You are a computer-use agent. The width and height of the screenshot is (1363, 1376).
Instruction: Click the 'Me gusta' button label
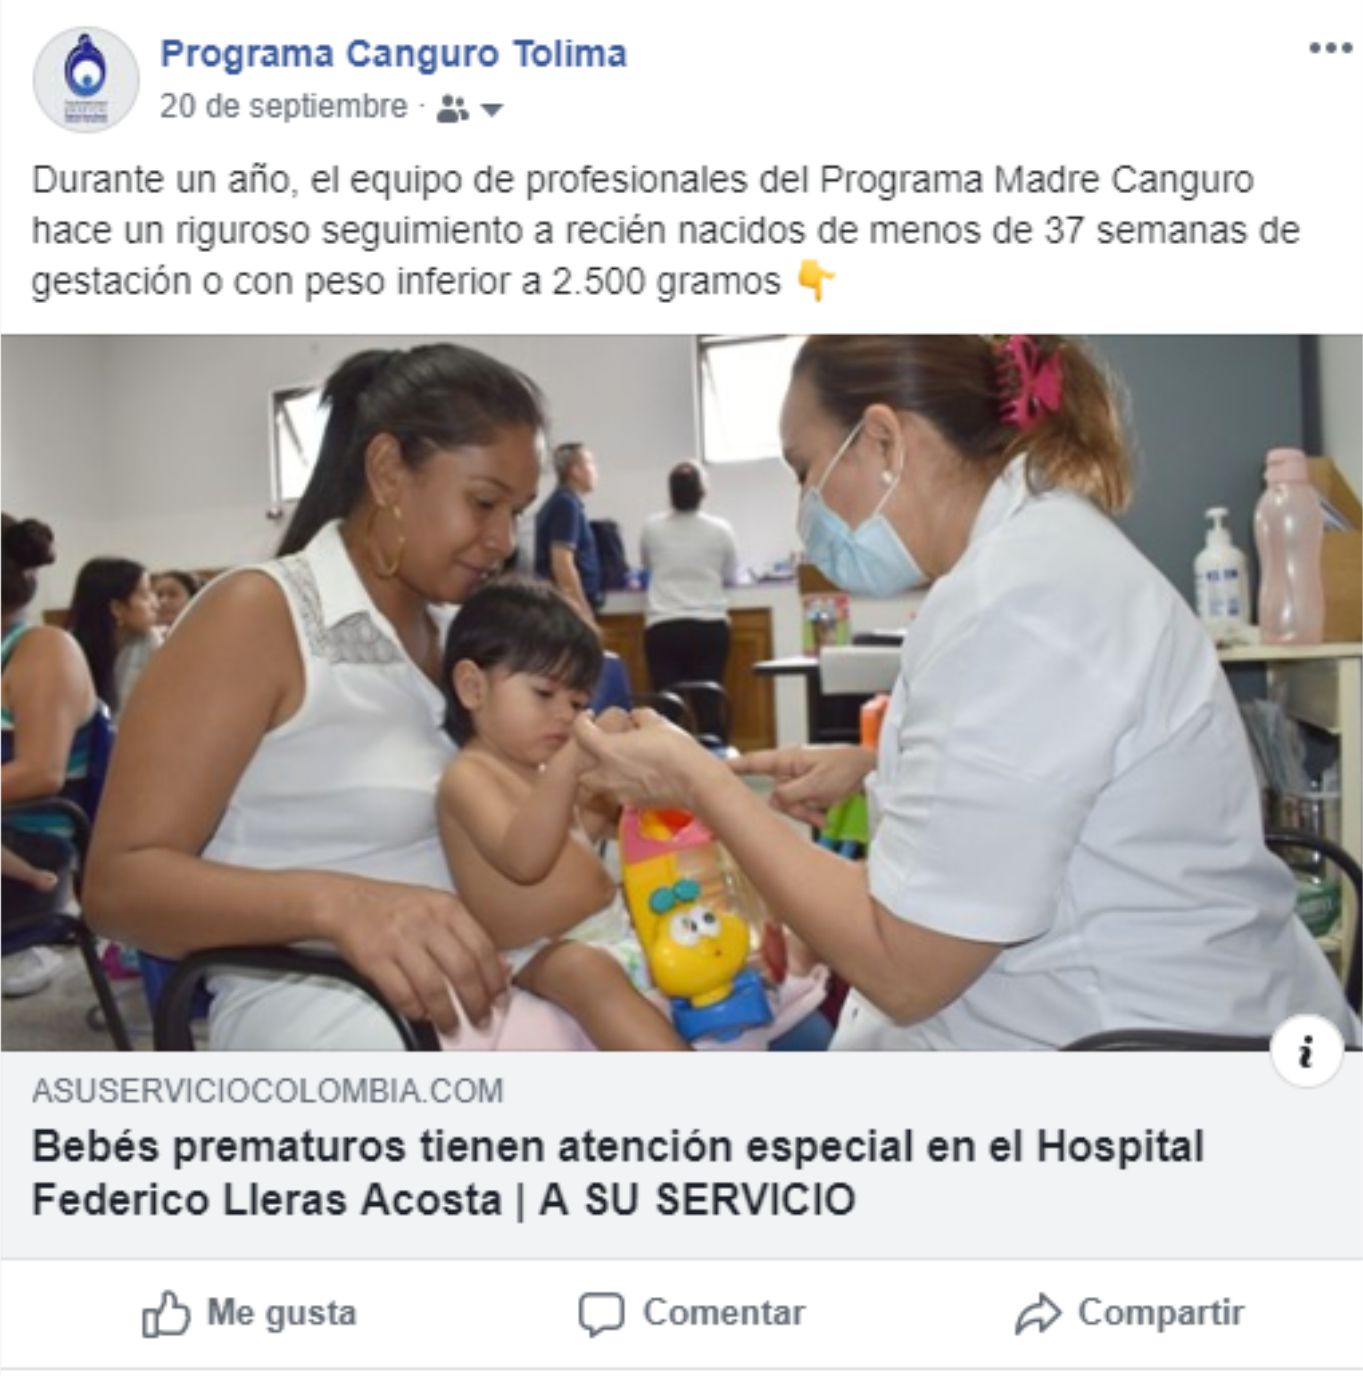tap(281, 1313)
